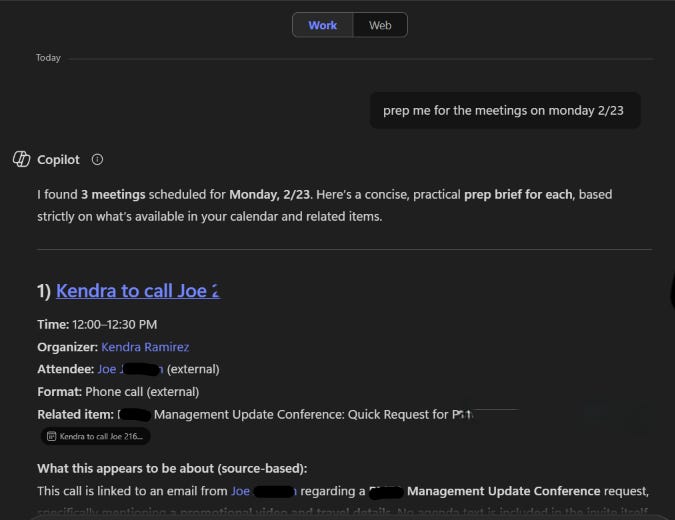Click the 'Copilot' name label
The height and width of the screenshot is (520, 675).
click(58, 160)
